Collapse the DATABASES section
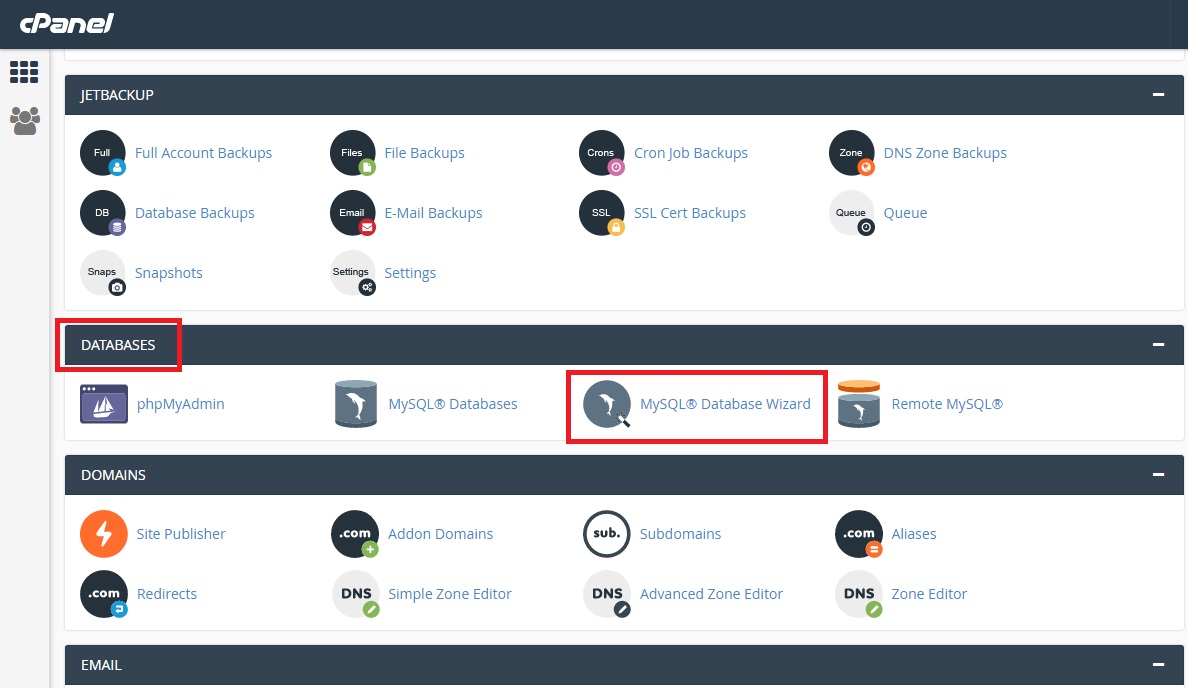Viewport: 1188px width, 688px height. tap(1158, 345)
